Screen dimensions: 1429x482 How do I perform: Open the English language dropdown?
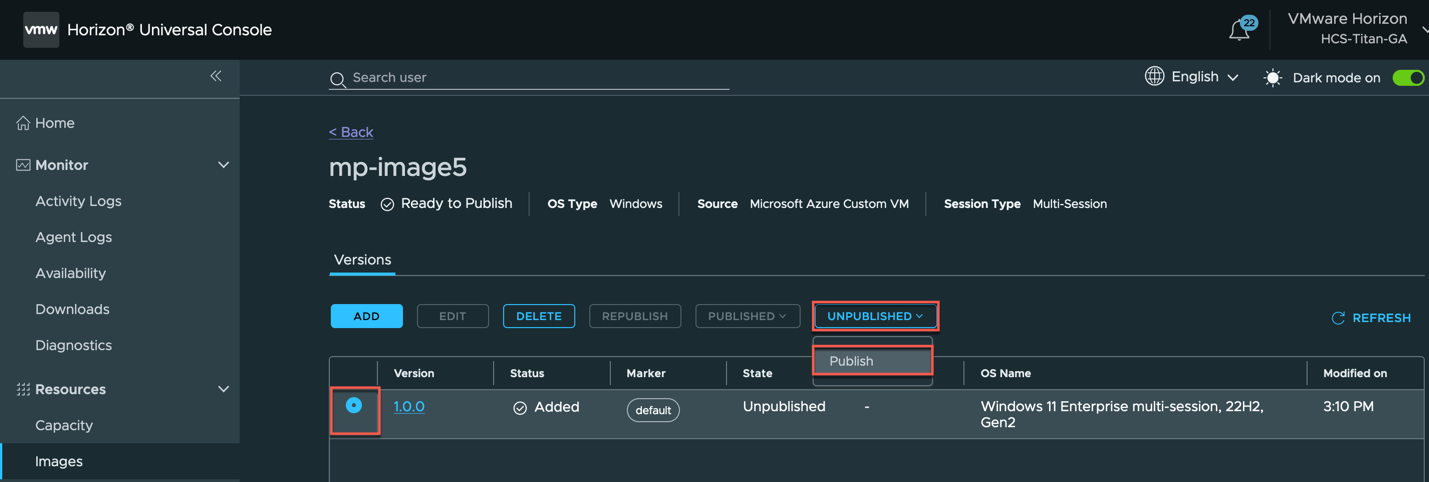tap(1205, 77)
